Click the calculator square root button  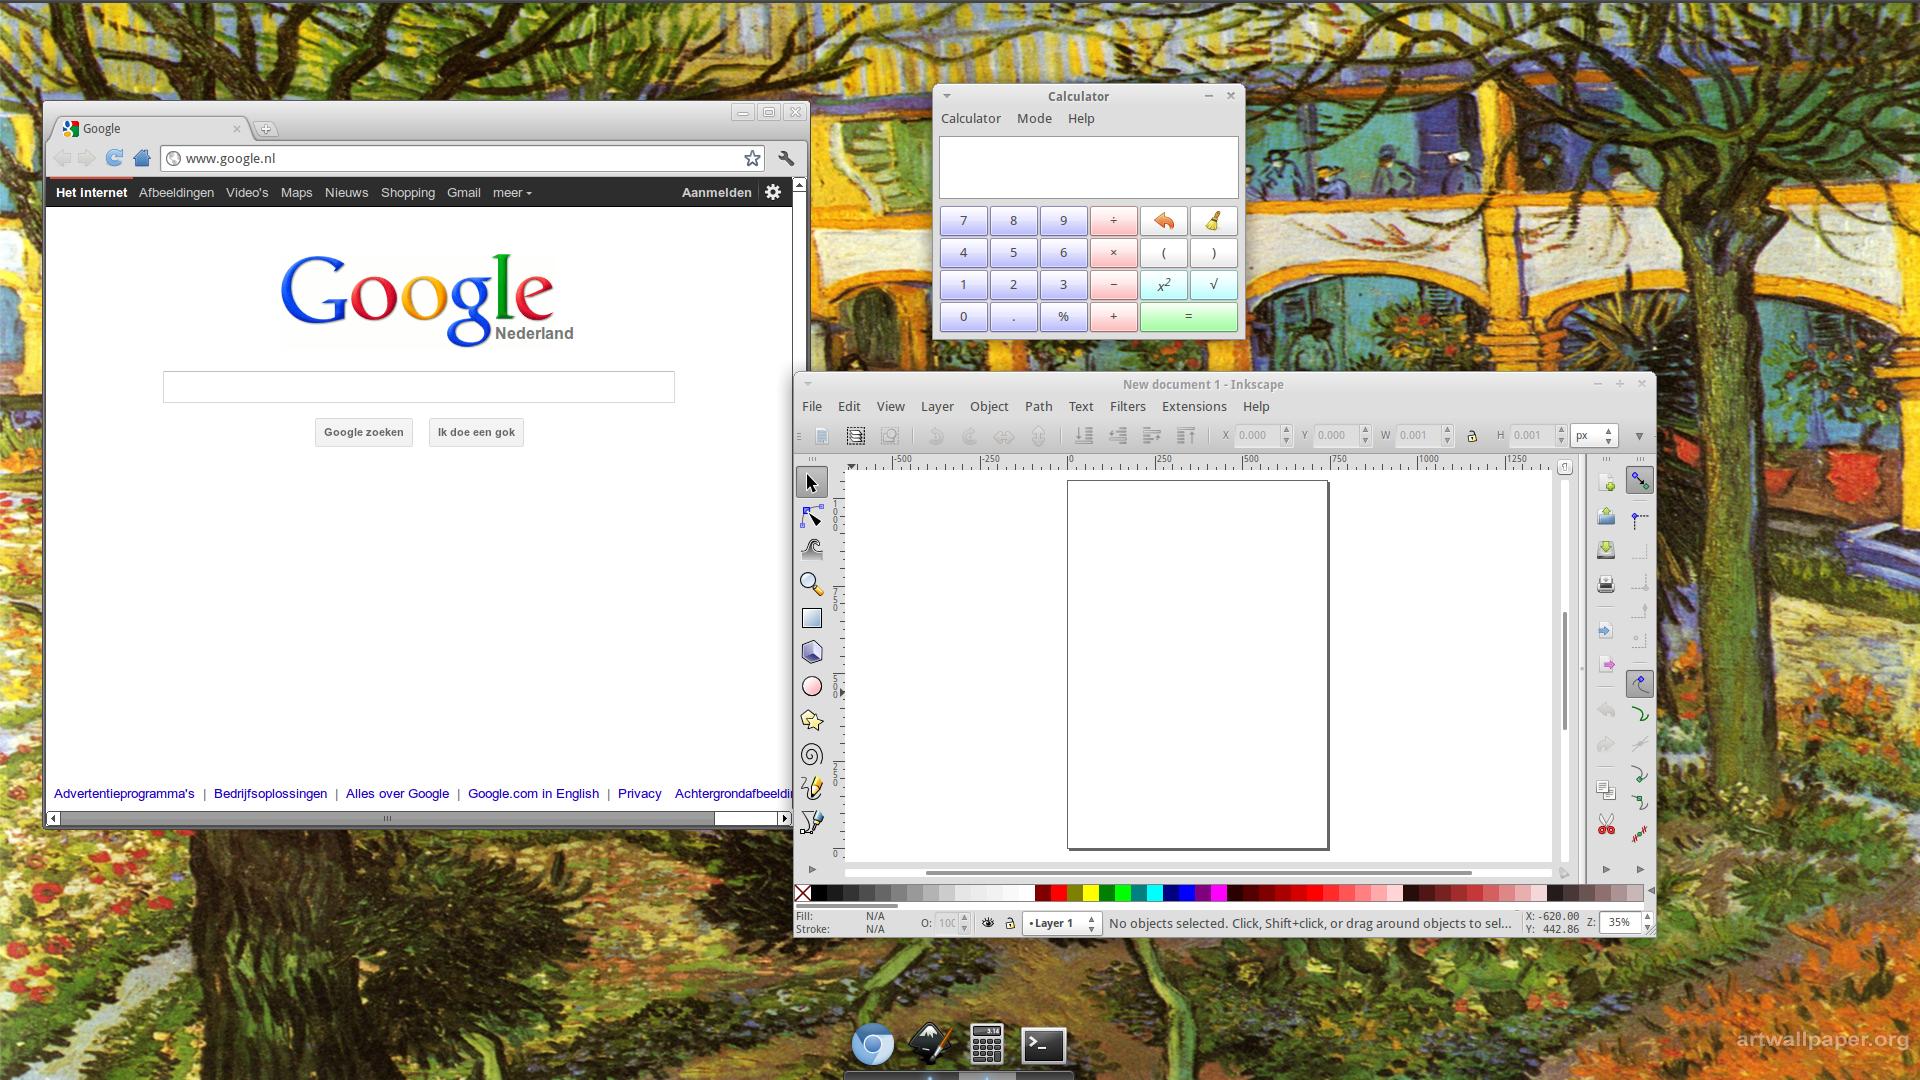(x=1213, y=285)
